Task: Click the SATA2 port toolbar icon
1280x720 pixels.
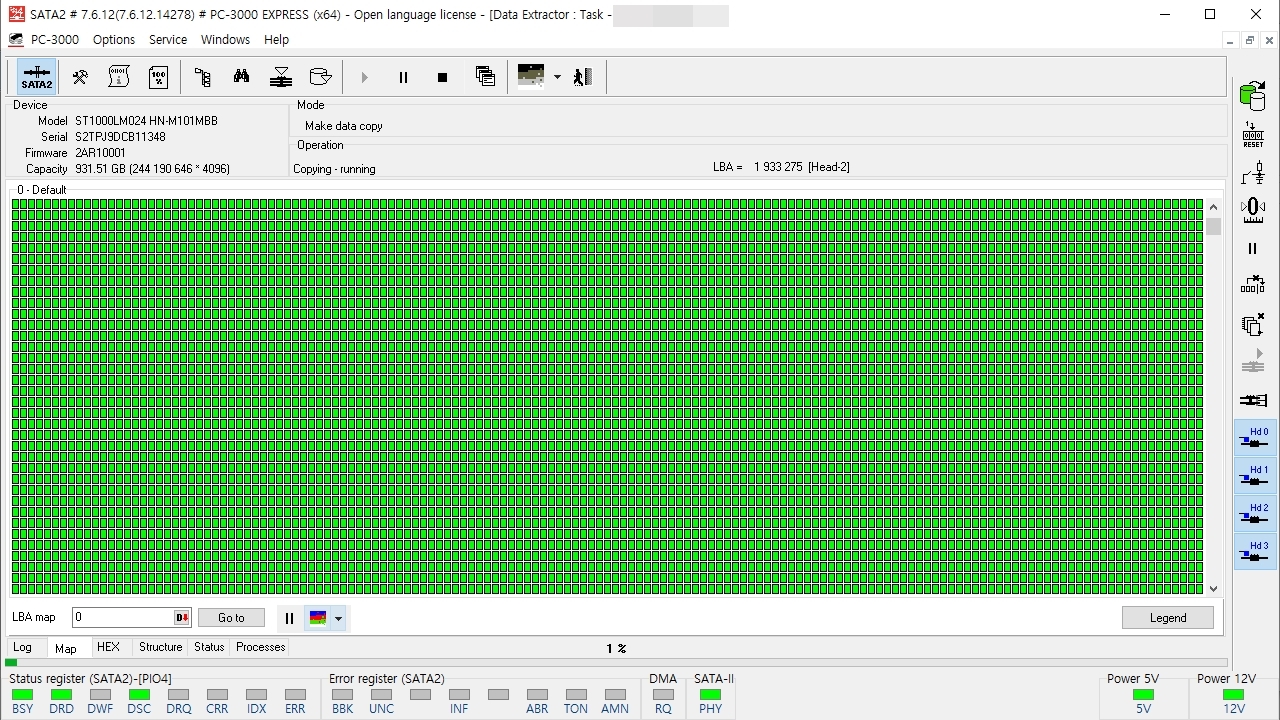Action: coord(37,77)
